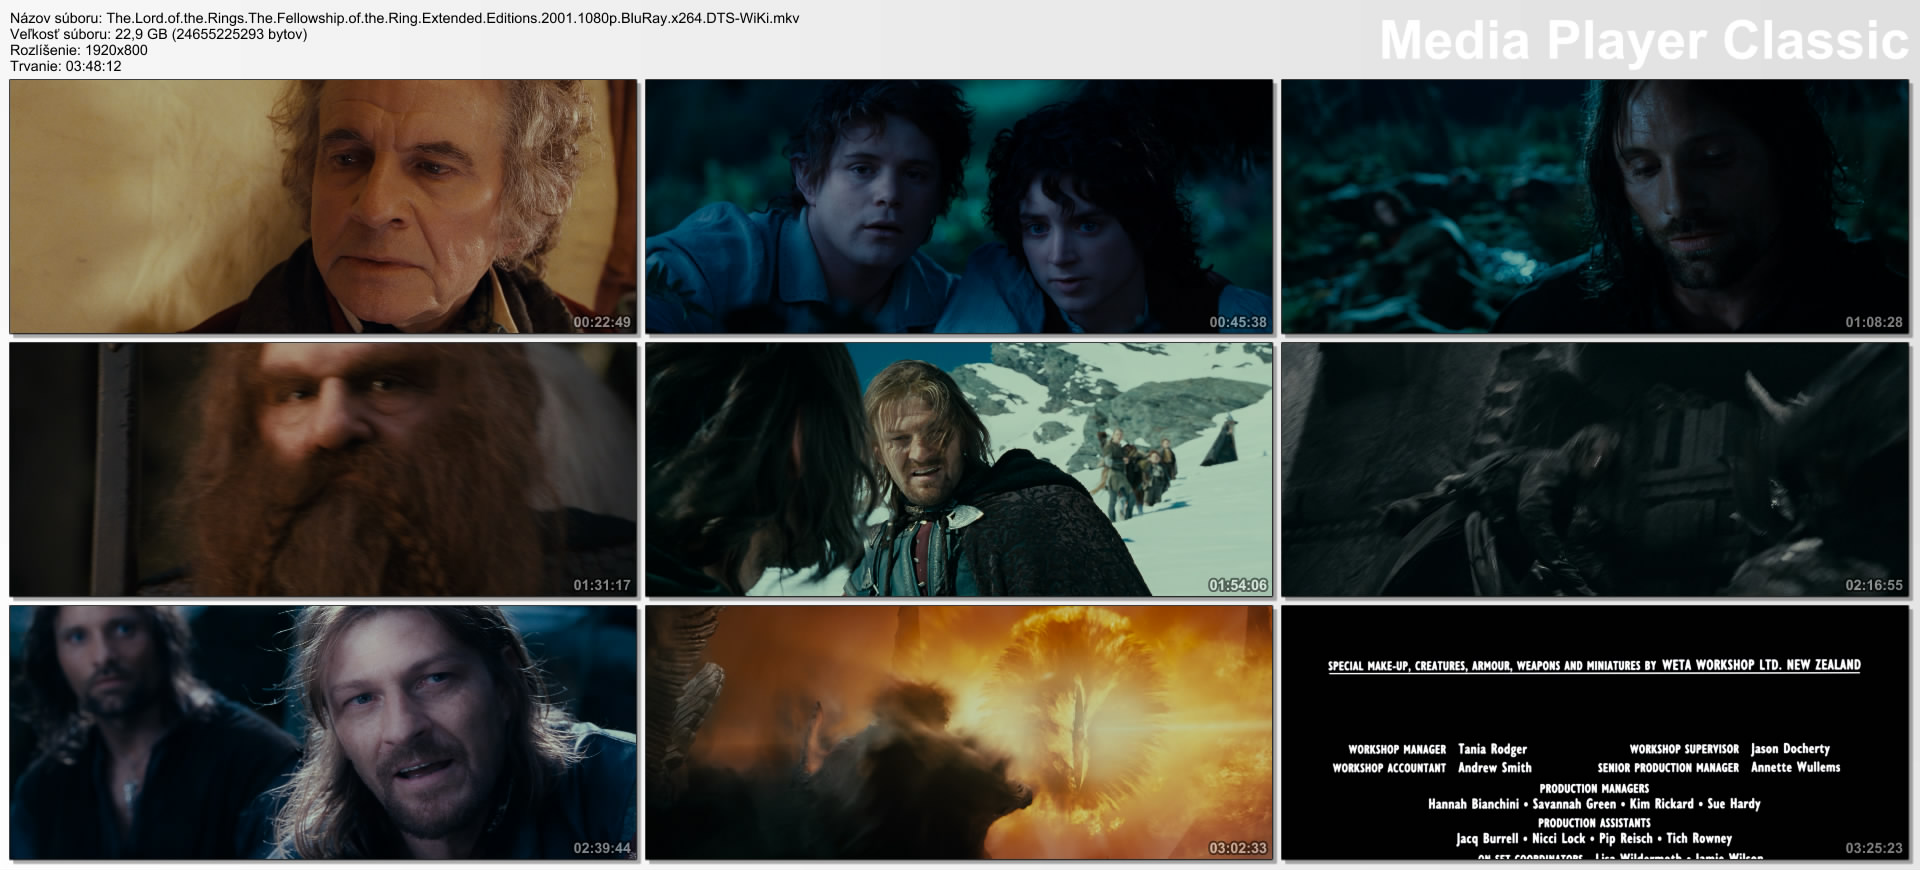Click the 00:22:49 timestamp label
This screenshot has width=1920, height=870.
pos(602,322)
